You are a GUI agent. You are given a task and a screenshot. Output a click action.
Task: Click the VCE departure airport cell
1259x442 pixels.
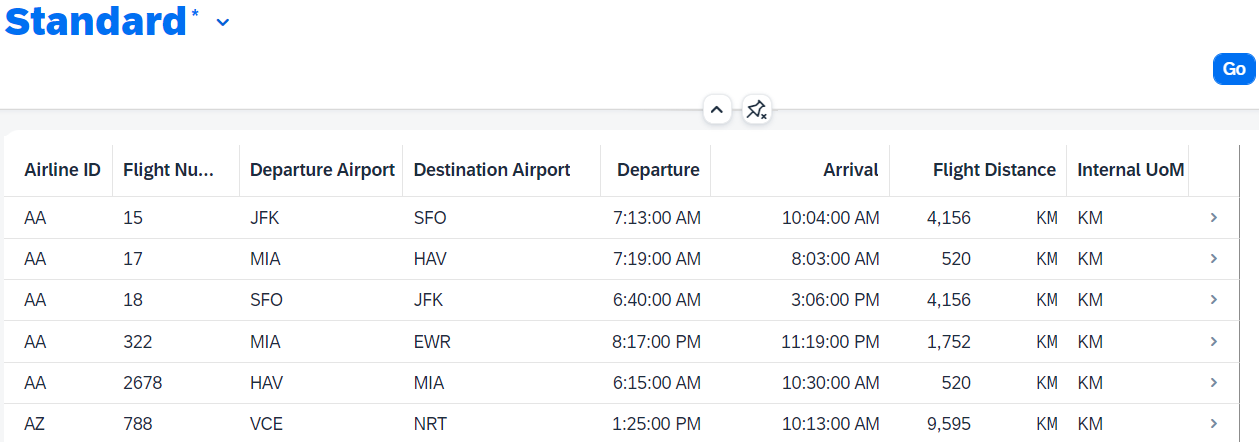(266, 424)
